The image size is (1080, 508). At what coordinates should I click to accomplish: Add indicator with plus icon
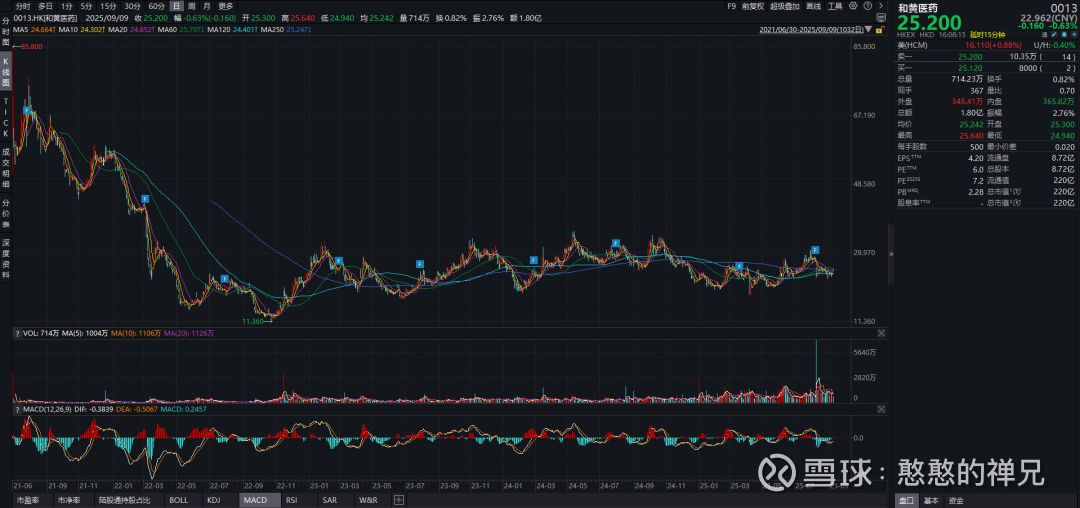[x=398, y=499]
